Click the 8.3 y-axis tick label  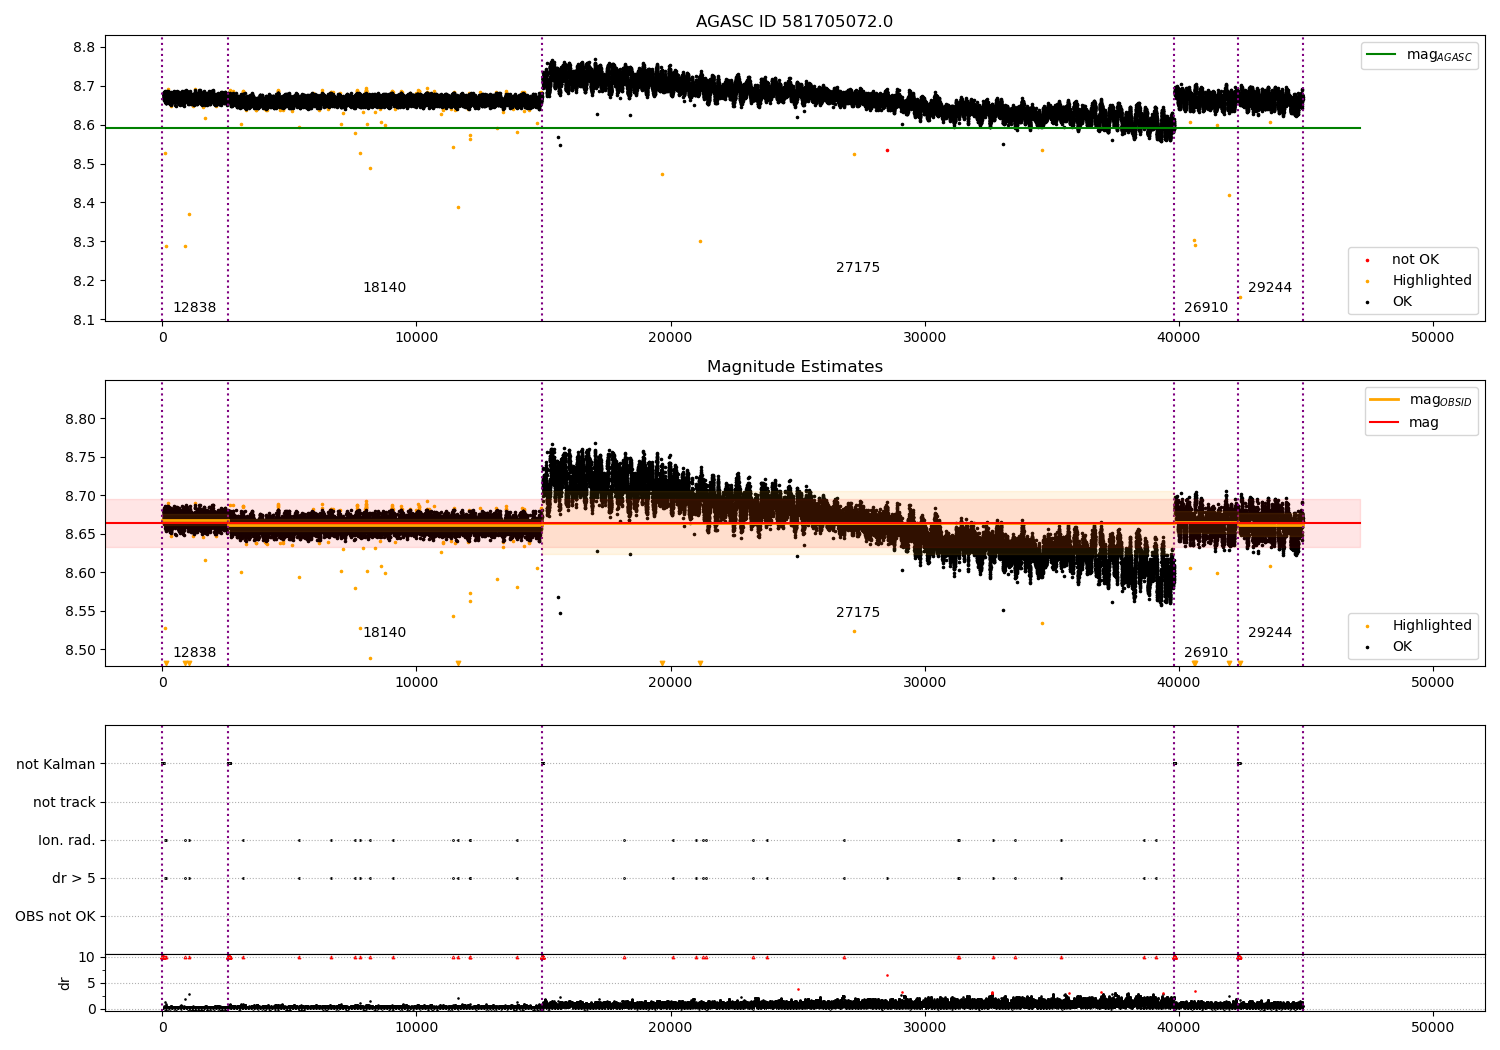pyautogui.click(x=84, y=243)
